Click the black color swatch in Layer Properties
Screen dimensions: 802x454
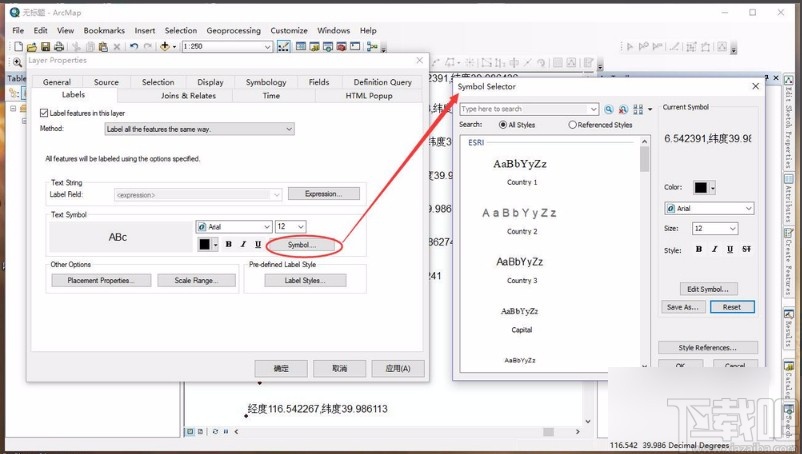pyautogui.click(x=205, y=244)
